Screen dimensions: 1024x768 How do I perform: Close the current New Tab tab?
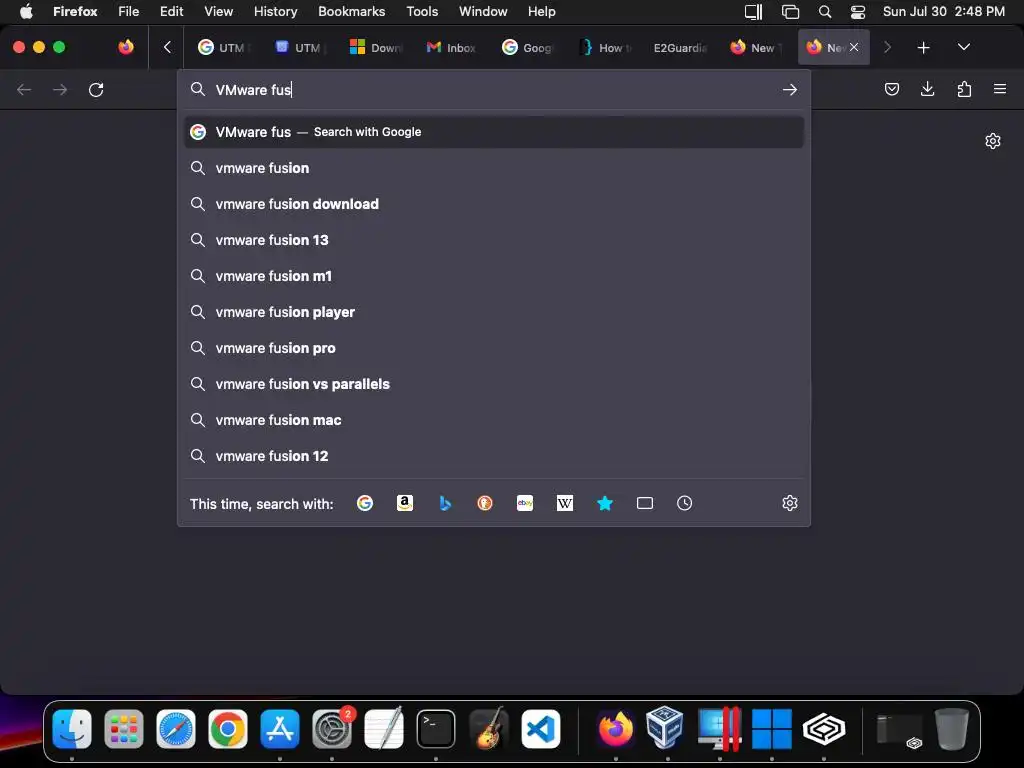(x=854, y=47)
